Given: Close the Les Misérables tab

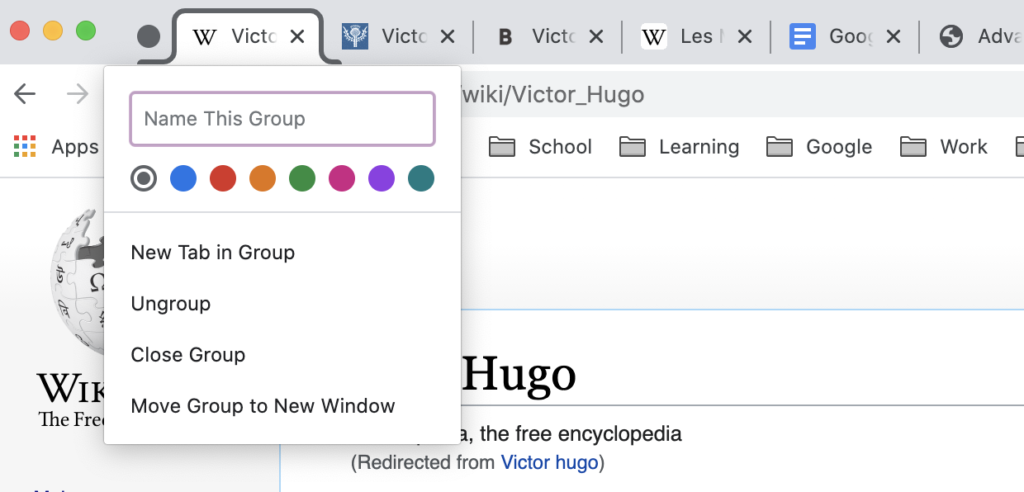Looking at the screenshot, I should click(x=744, y=37).
